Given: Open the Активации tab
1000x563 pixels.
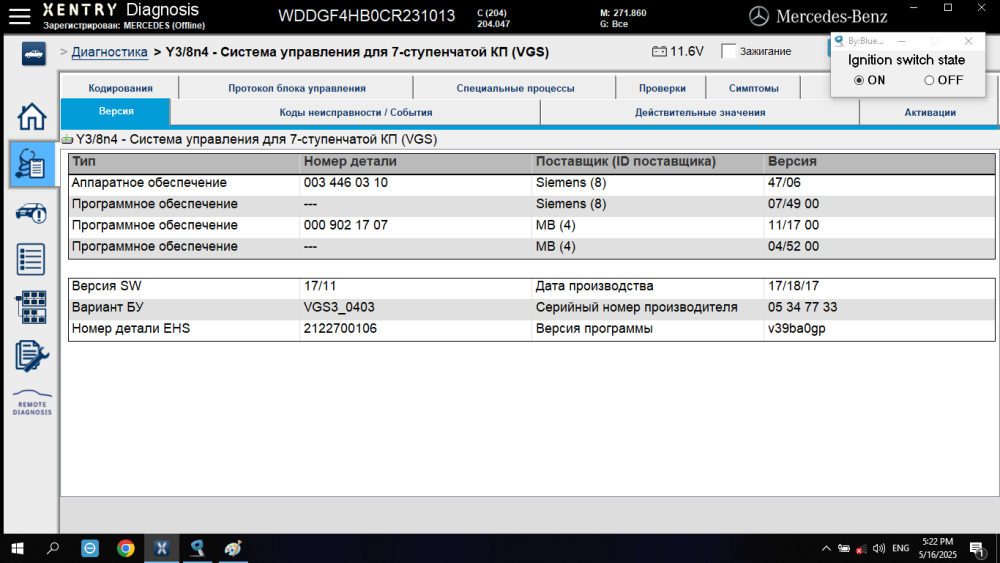Looking at the screenshot, I should pyautogui.click(x=929, y=112).
